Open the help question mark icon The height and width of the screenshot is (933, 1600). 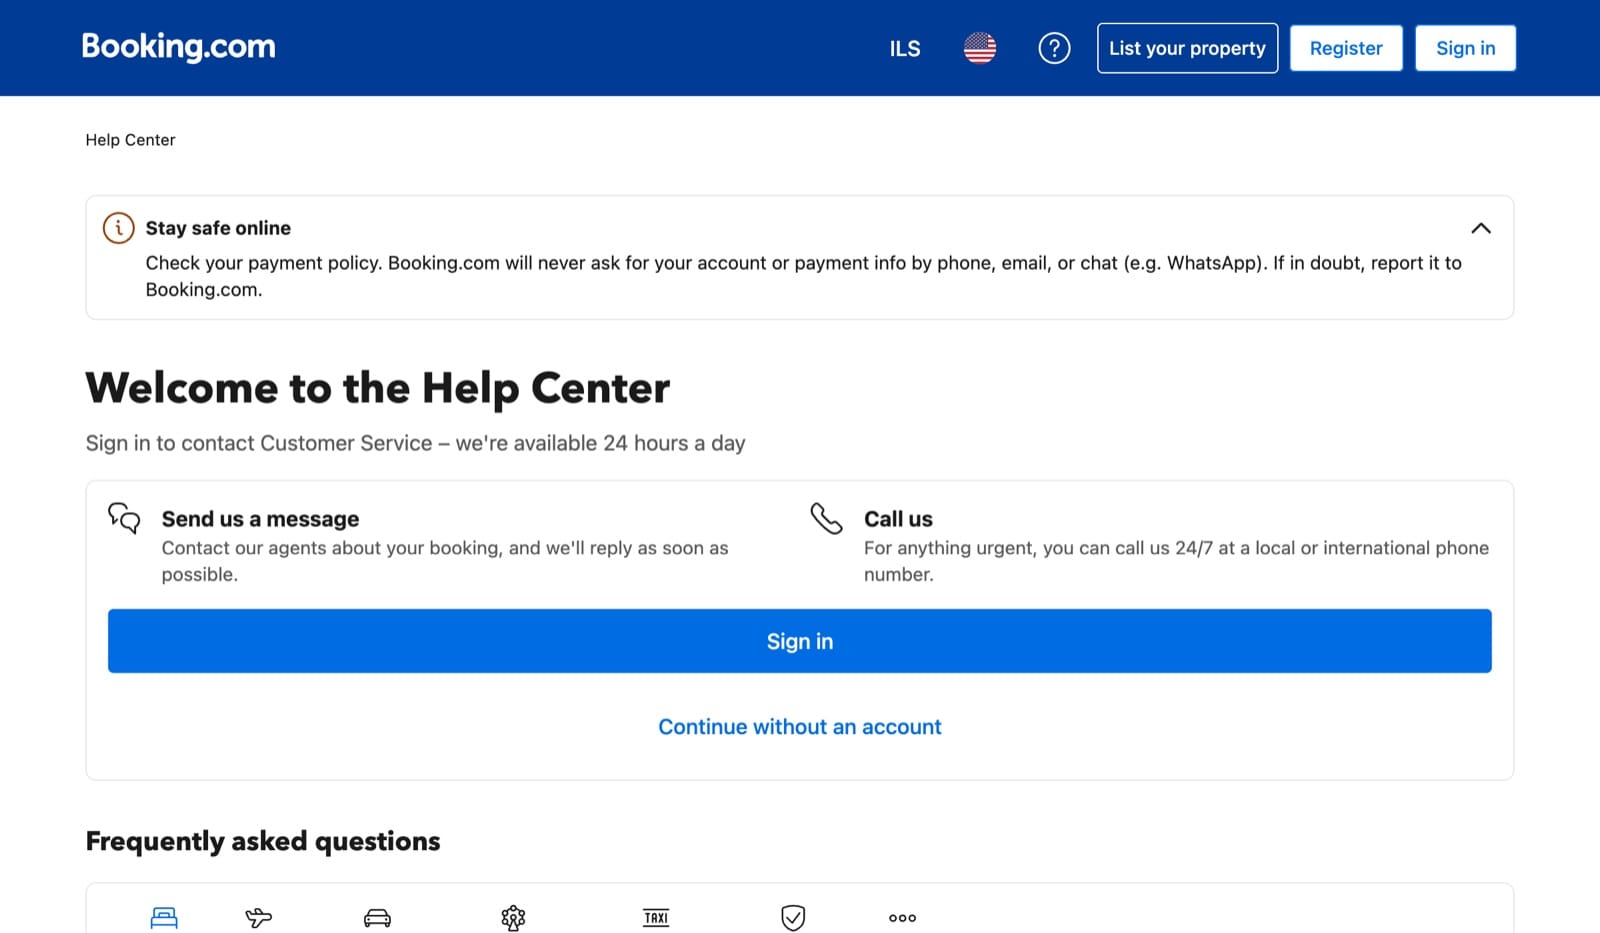pyautogui.click(x=1054, y=48)
